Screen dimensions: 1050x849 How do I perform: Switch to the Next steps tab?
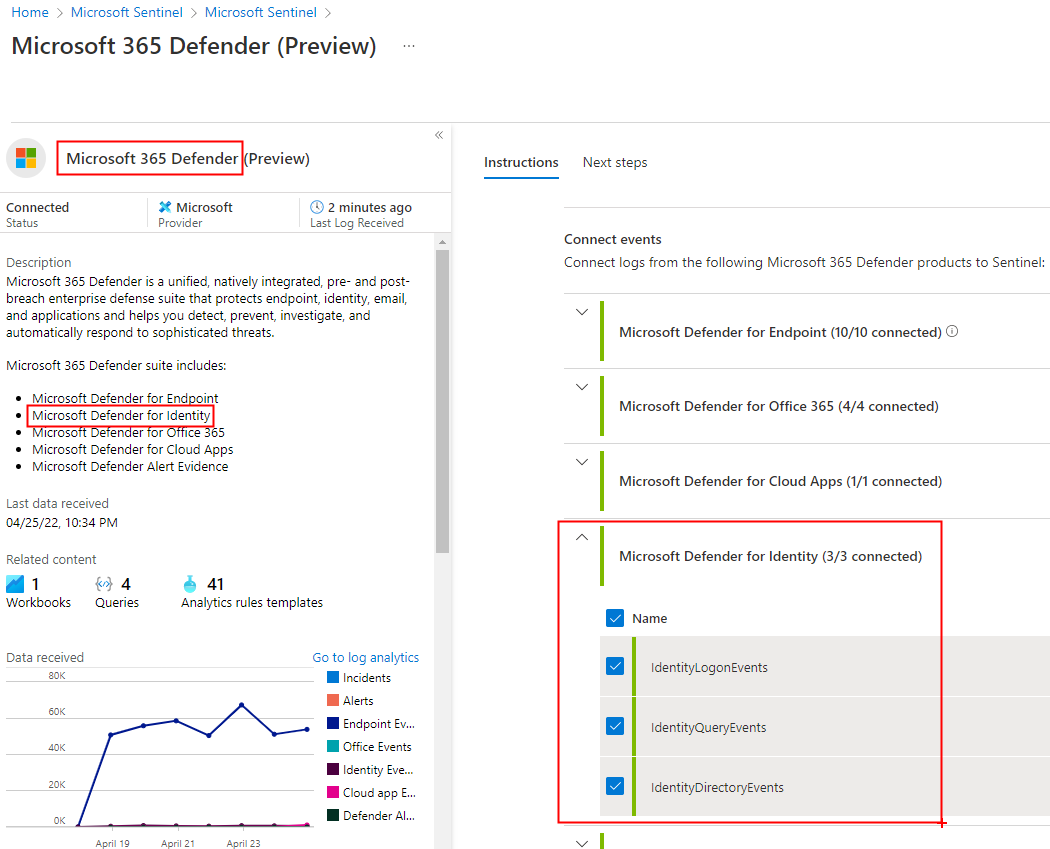click(615, 162)
